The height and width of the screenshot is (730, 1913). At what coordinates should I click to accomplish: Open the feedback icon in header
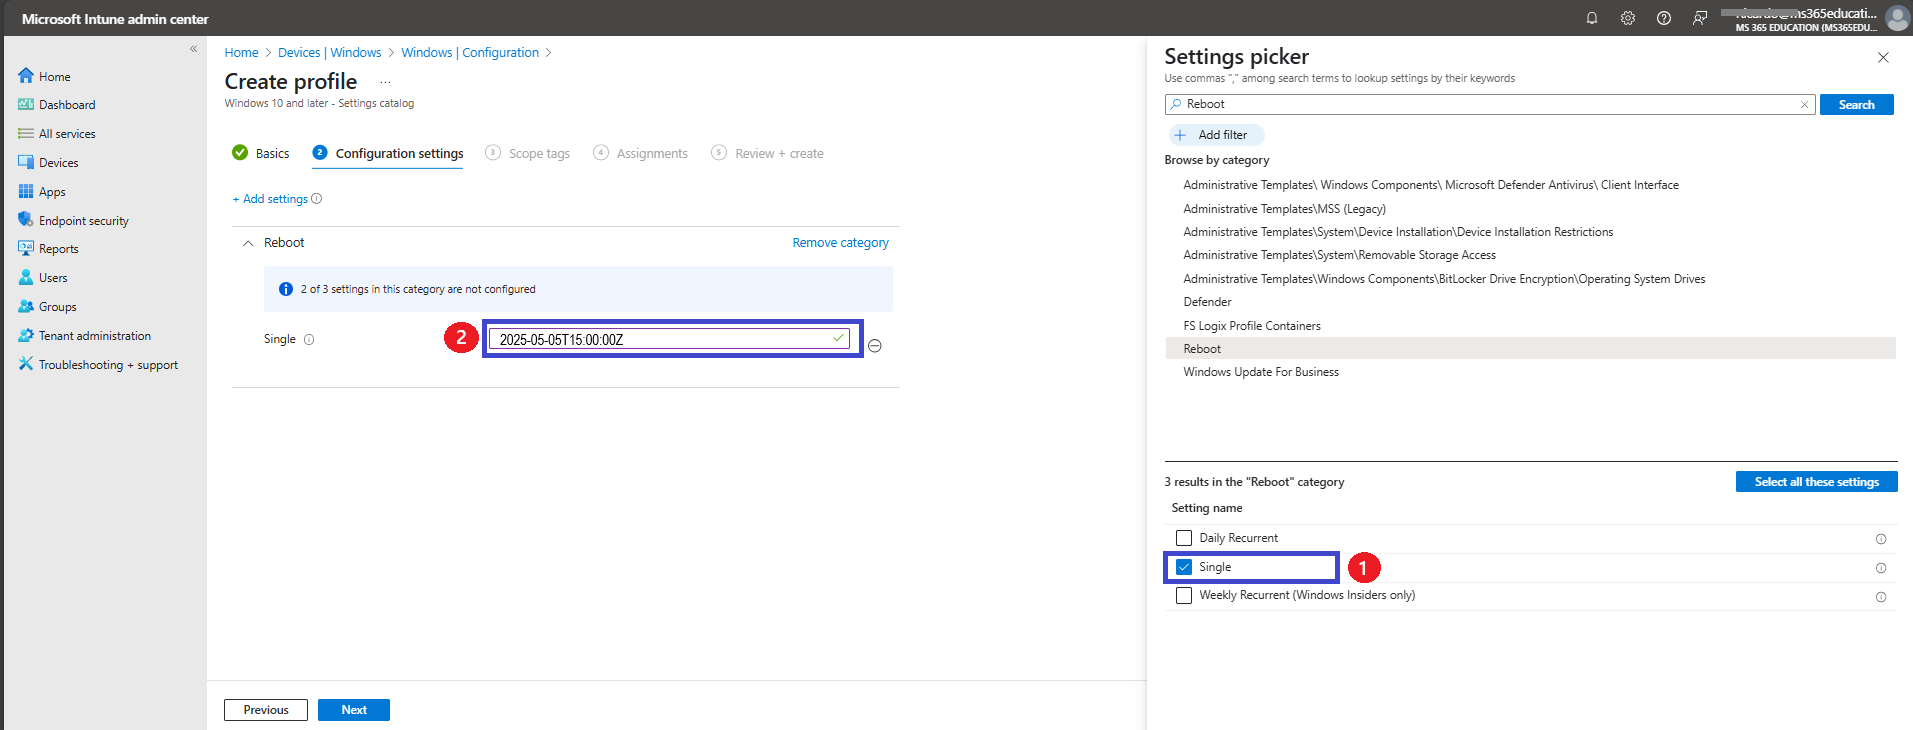click(1700, 18)
